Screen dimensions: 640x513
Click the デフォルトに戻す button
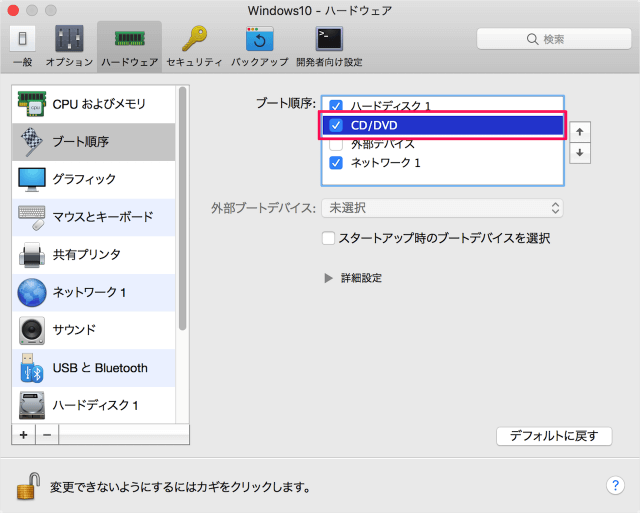coord(553,436)
